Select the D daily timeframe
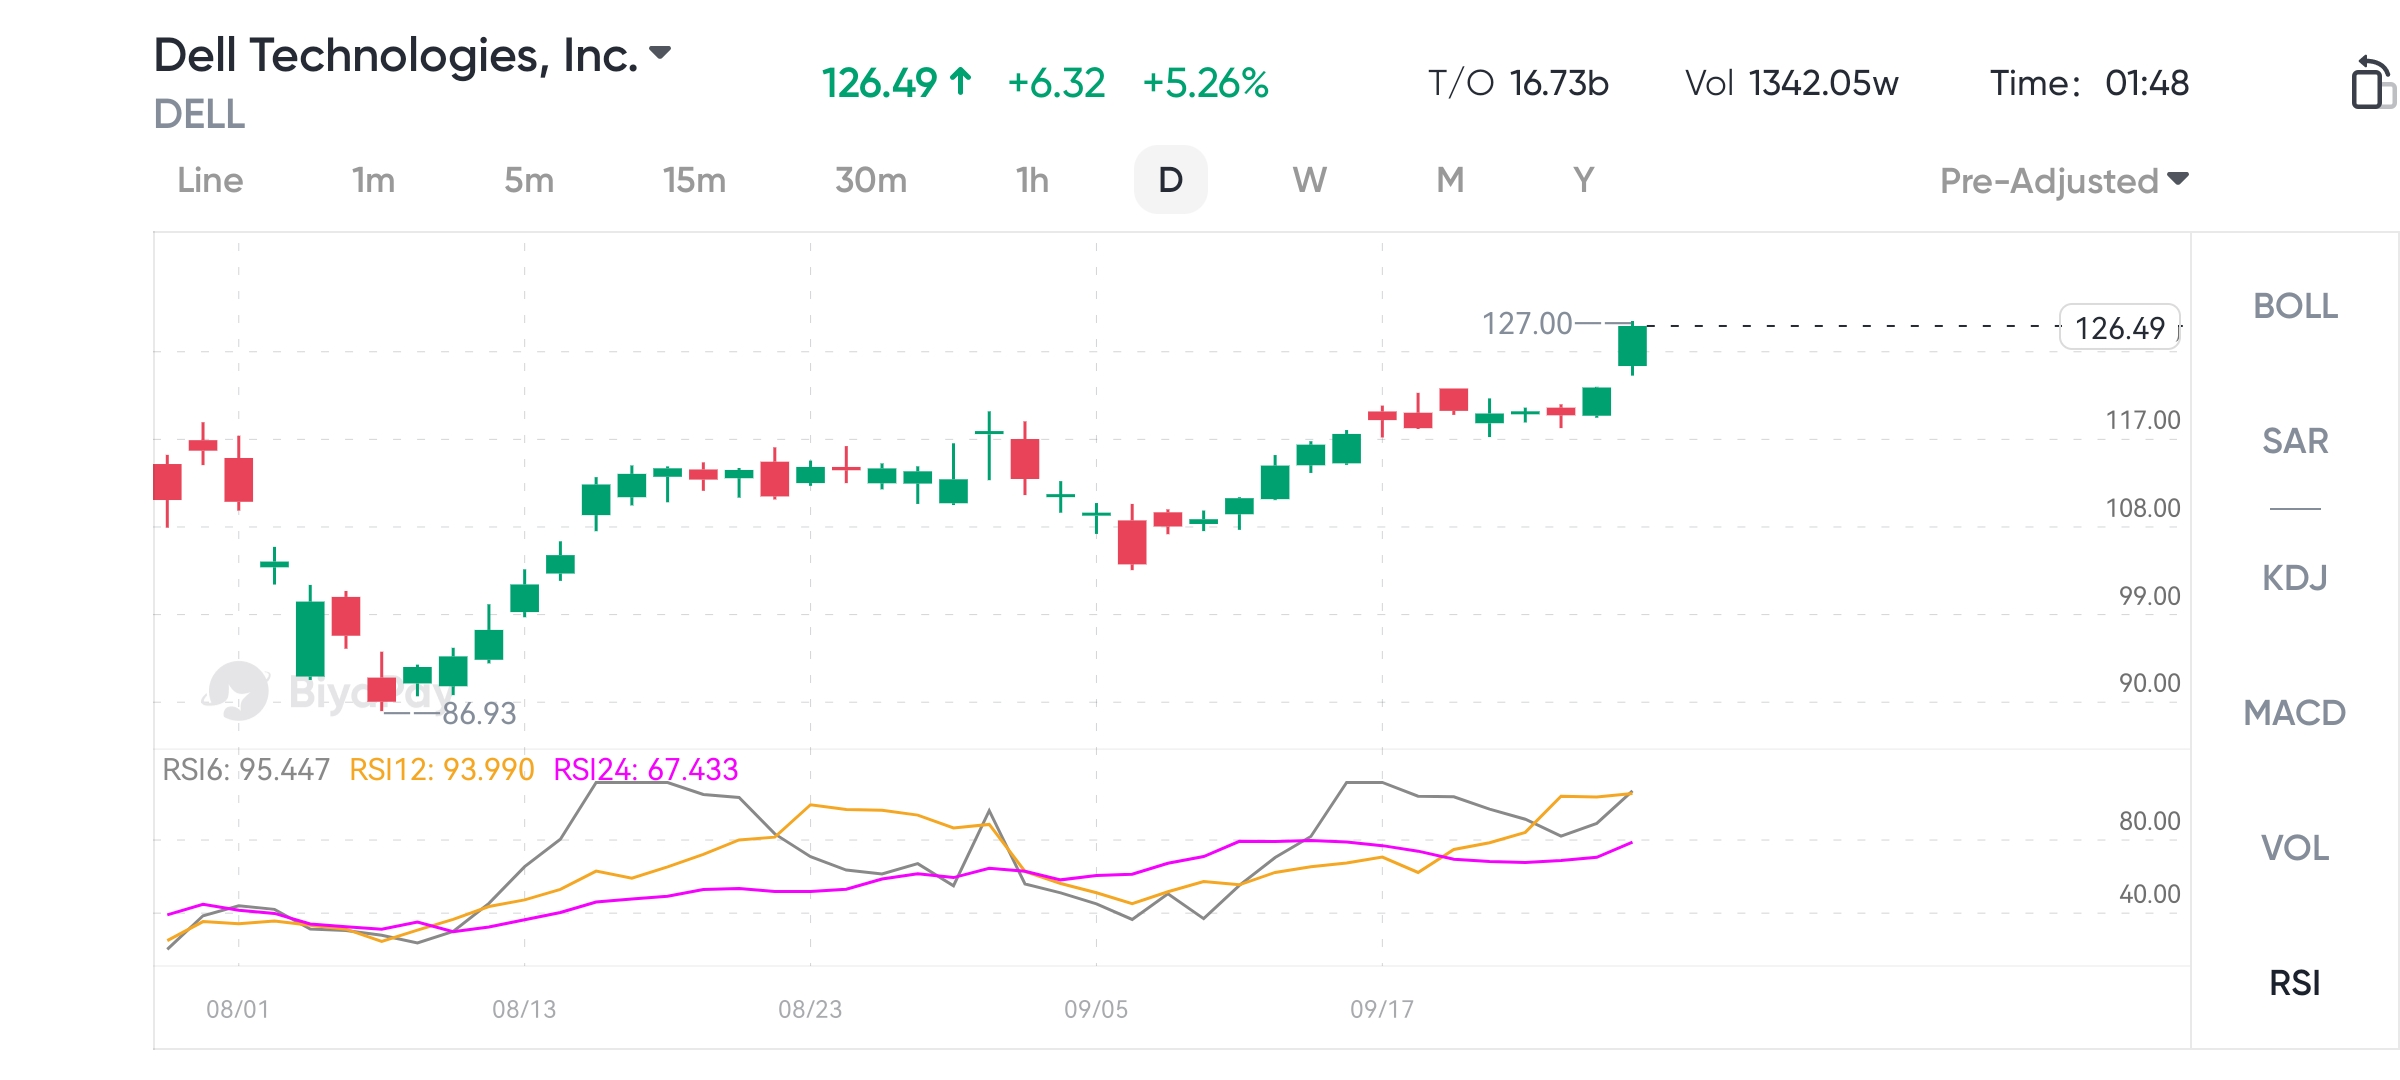2400x1080 pixels. 1170,180
